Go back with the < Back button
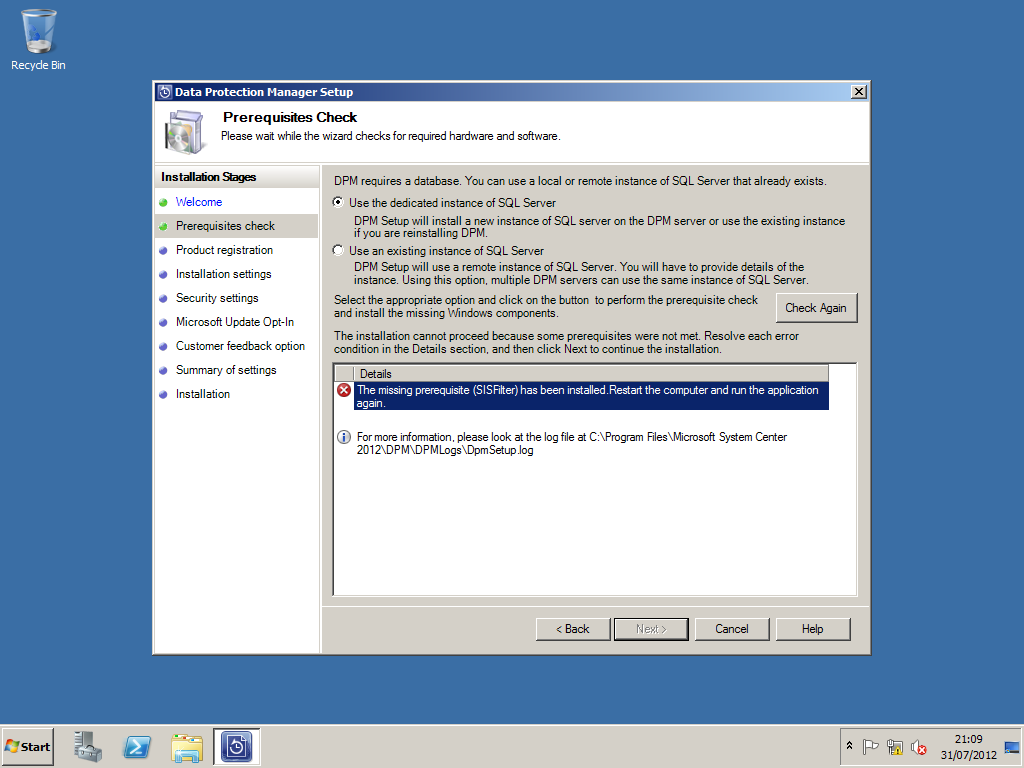The image size is (1024, 768). 573,629
